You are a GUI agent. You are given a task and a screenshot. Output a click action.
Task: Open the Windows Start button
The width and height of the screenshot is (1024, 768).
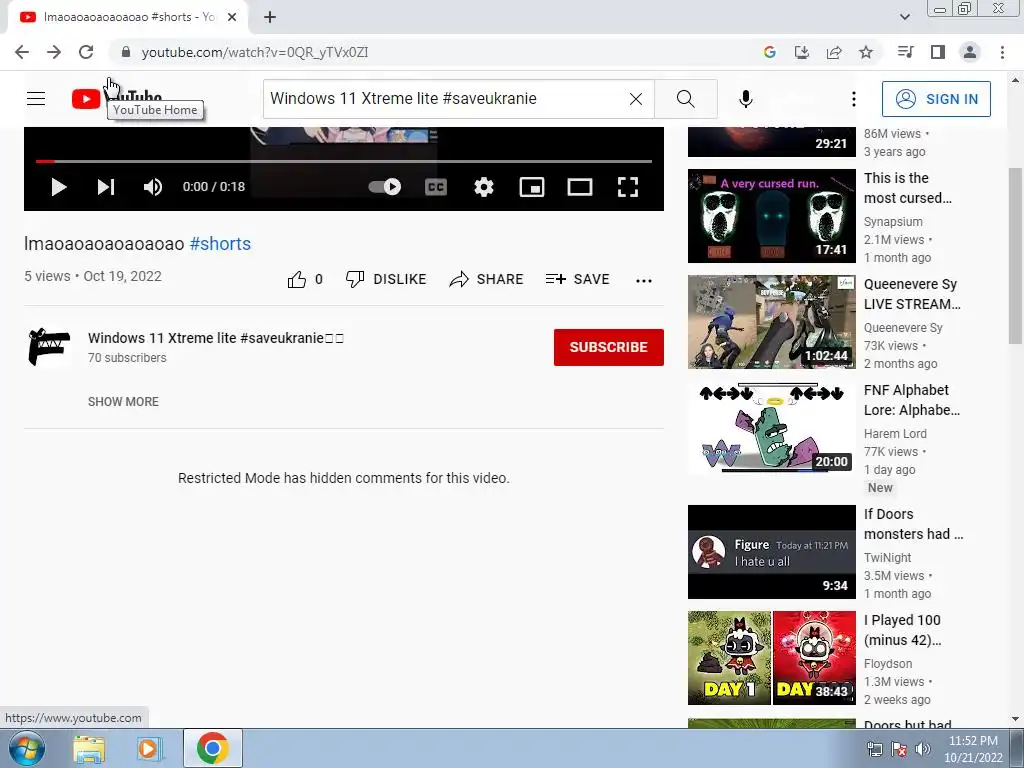click(27, 748)
